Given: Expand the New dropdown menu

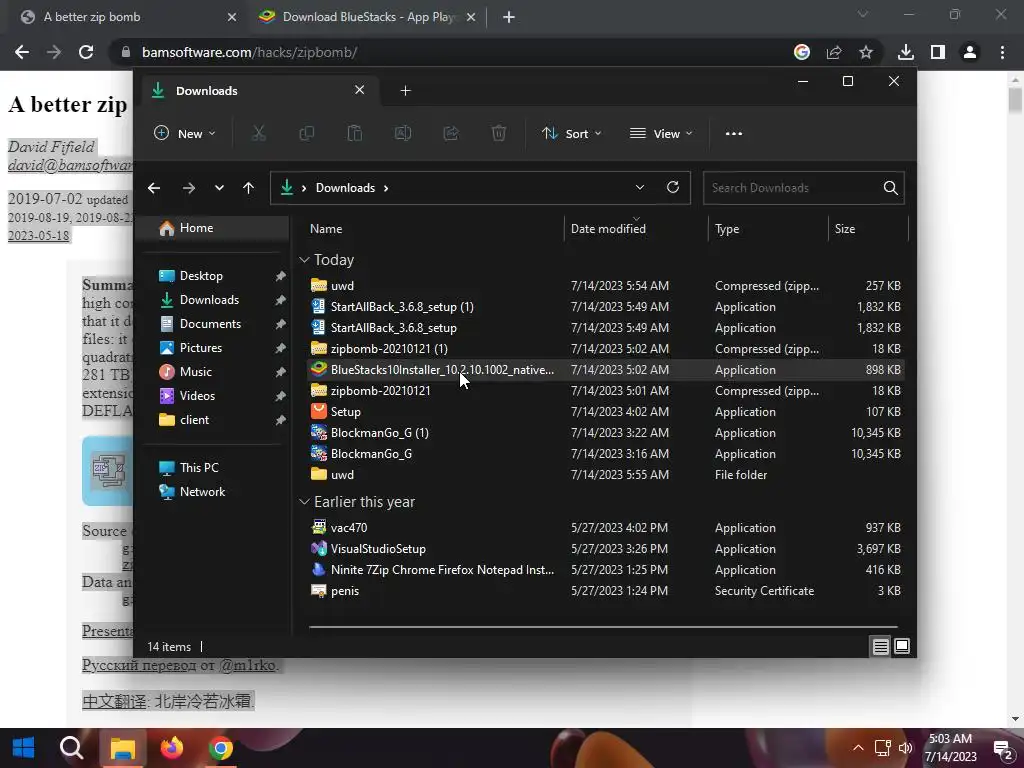Looking at the screenshot, I should click(184, 133).
